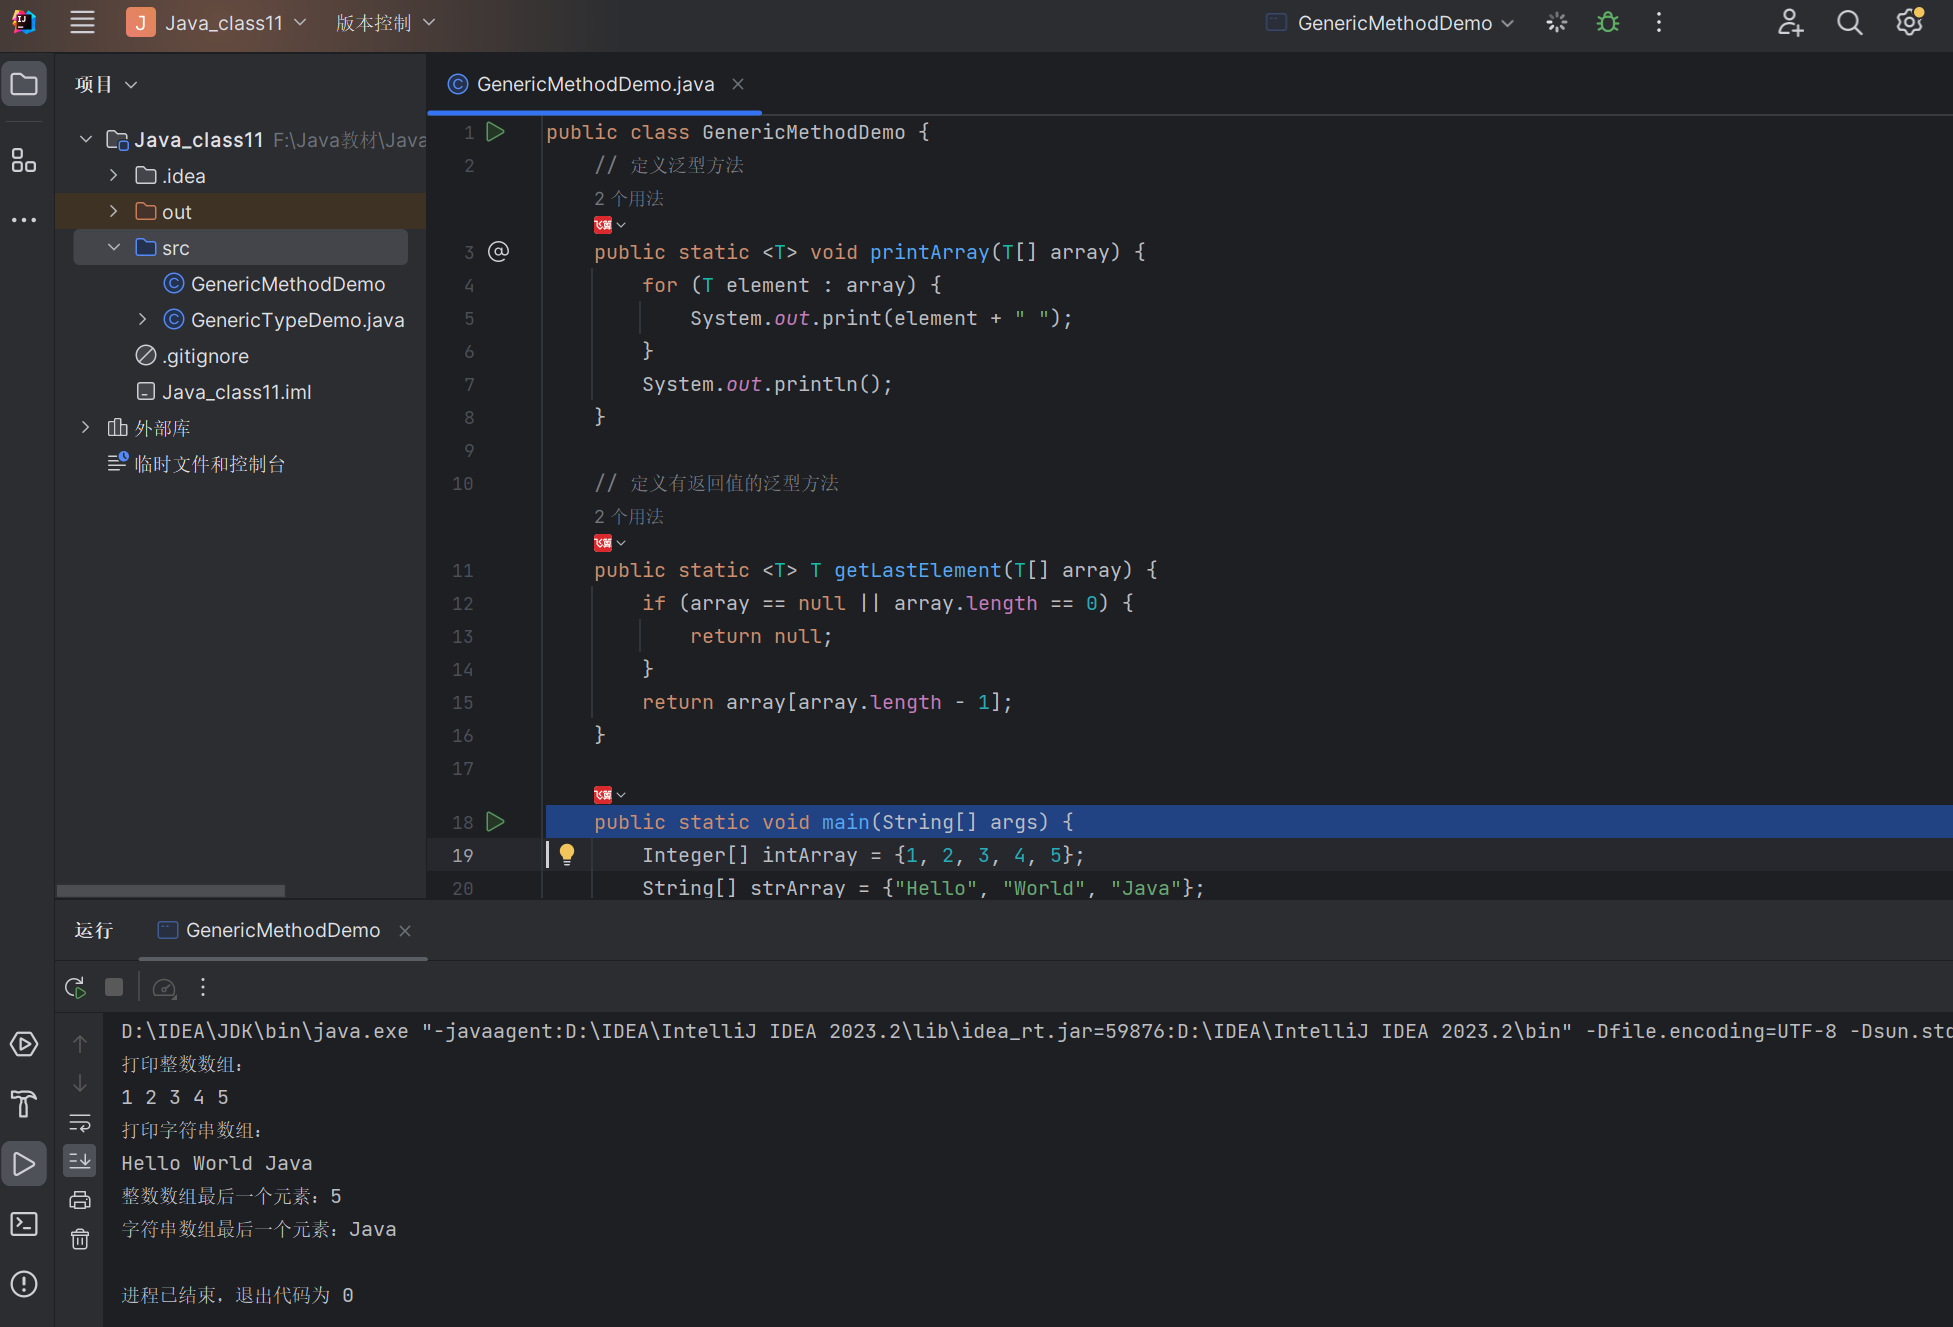Click the Rerun GenericMethodDemo icon
1953x1327 pixels.
[75, 988]
